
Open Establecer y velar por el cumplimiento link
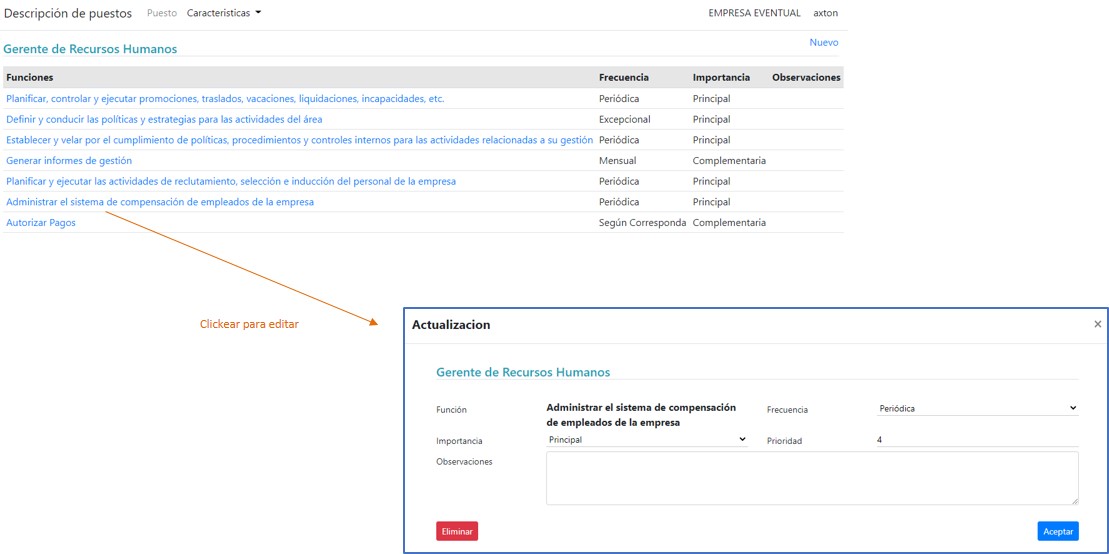point(299,140)
